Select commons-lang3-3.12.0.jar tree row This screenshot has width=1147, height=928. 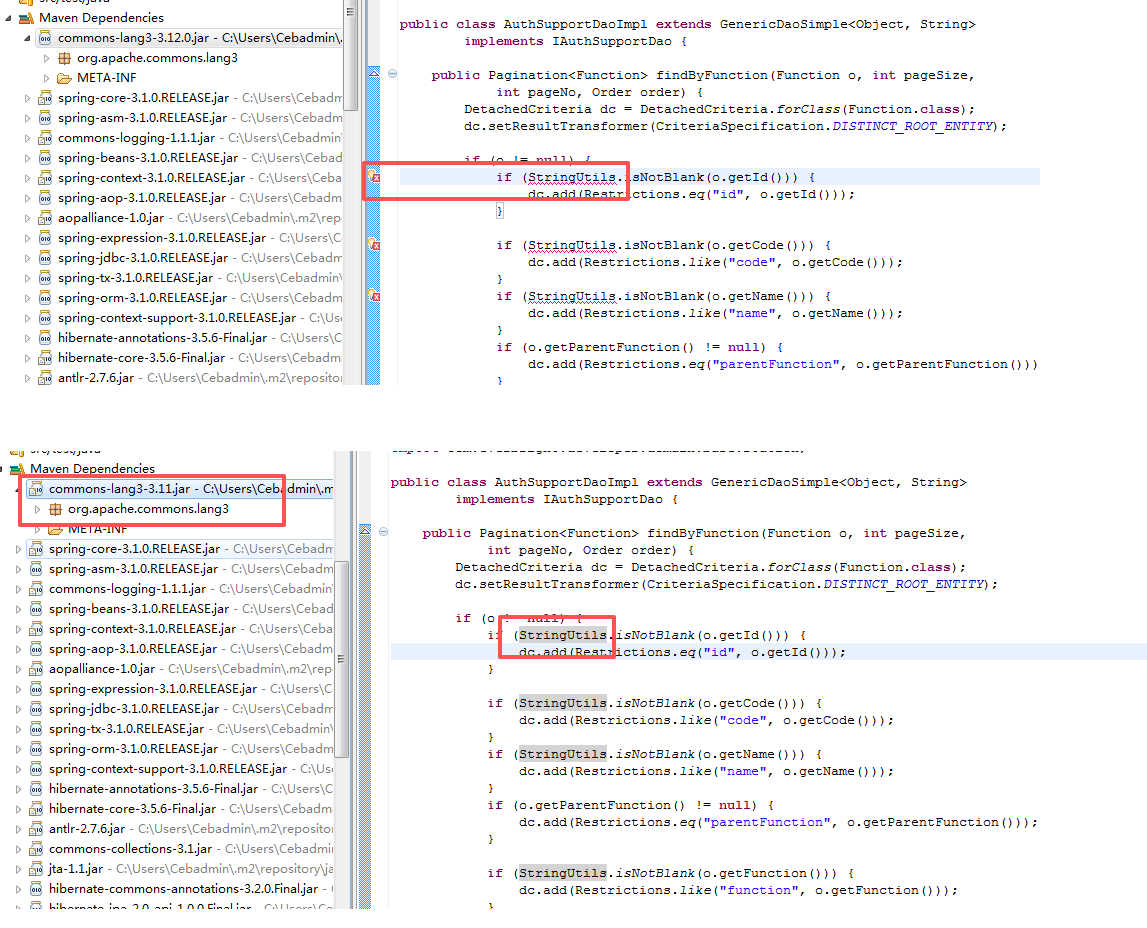click(x=190, y=38)
